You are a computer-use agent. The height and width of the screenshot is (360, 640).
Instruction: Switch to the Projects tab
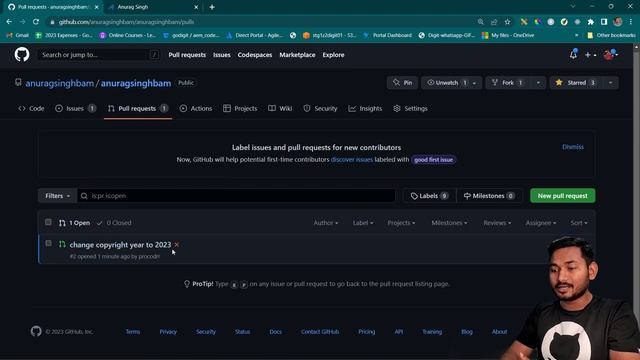(240, 108)
